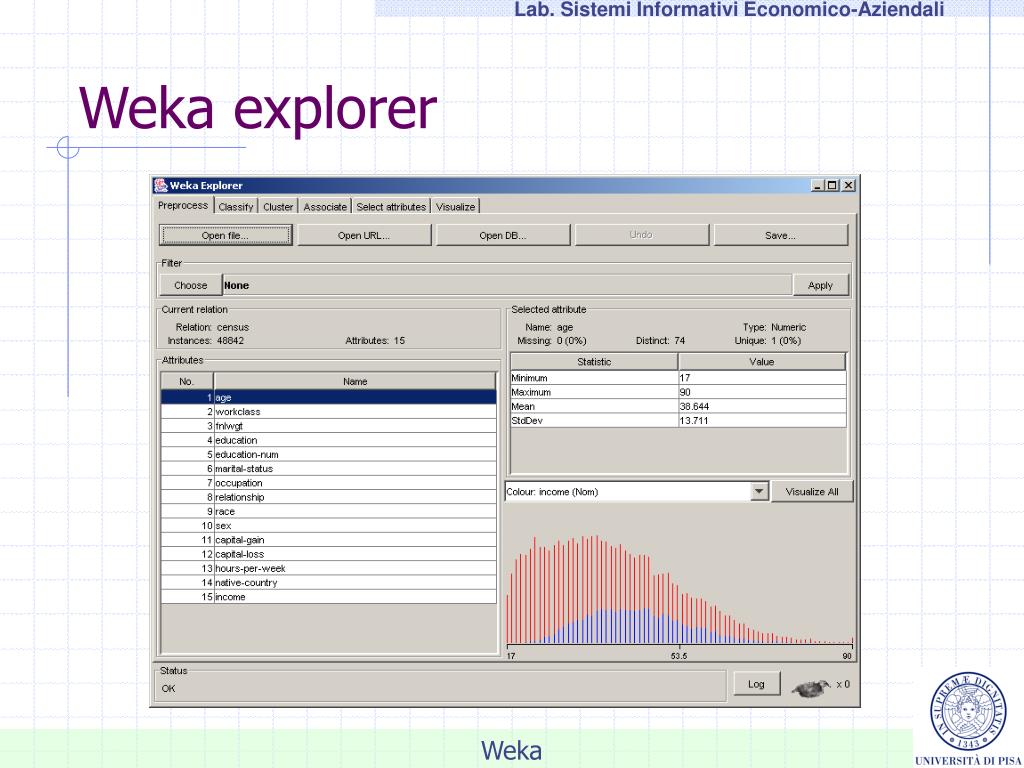Click the Open URL... button
The image size is (1024, 768).
pyautogui.click(x=364, y=235)
